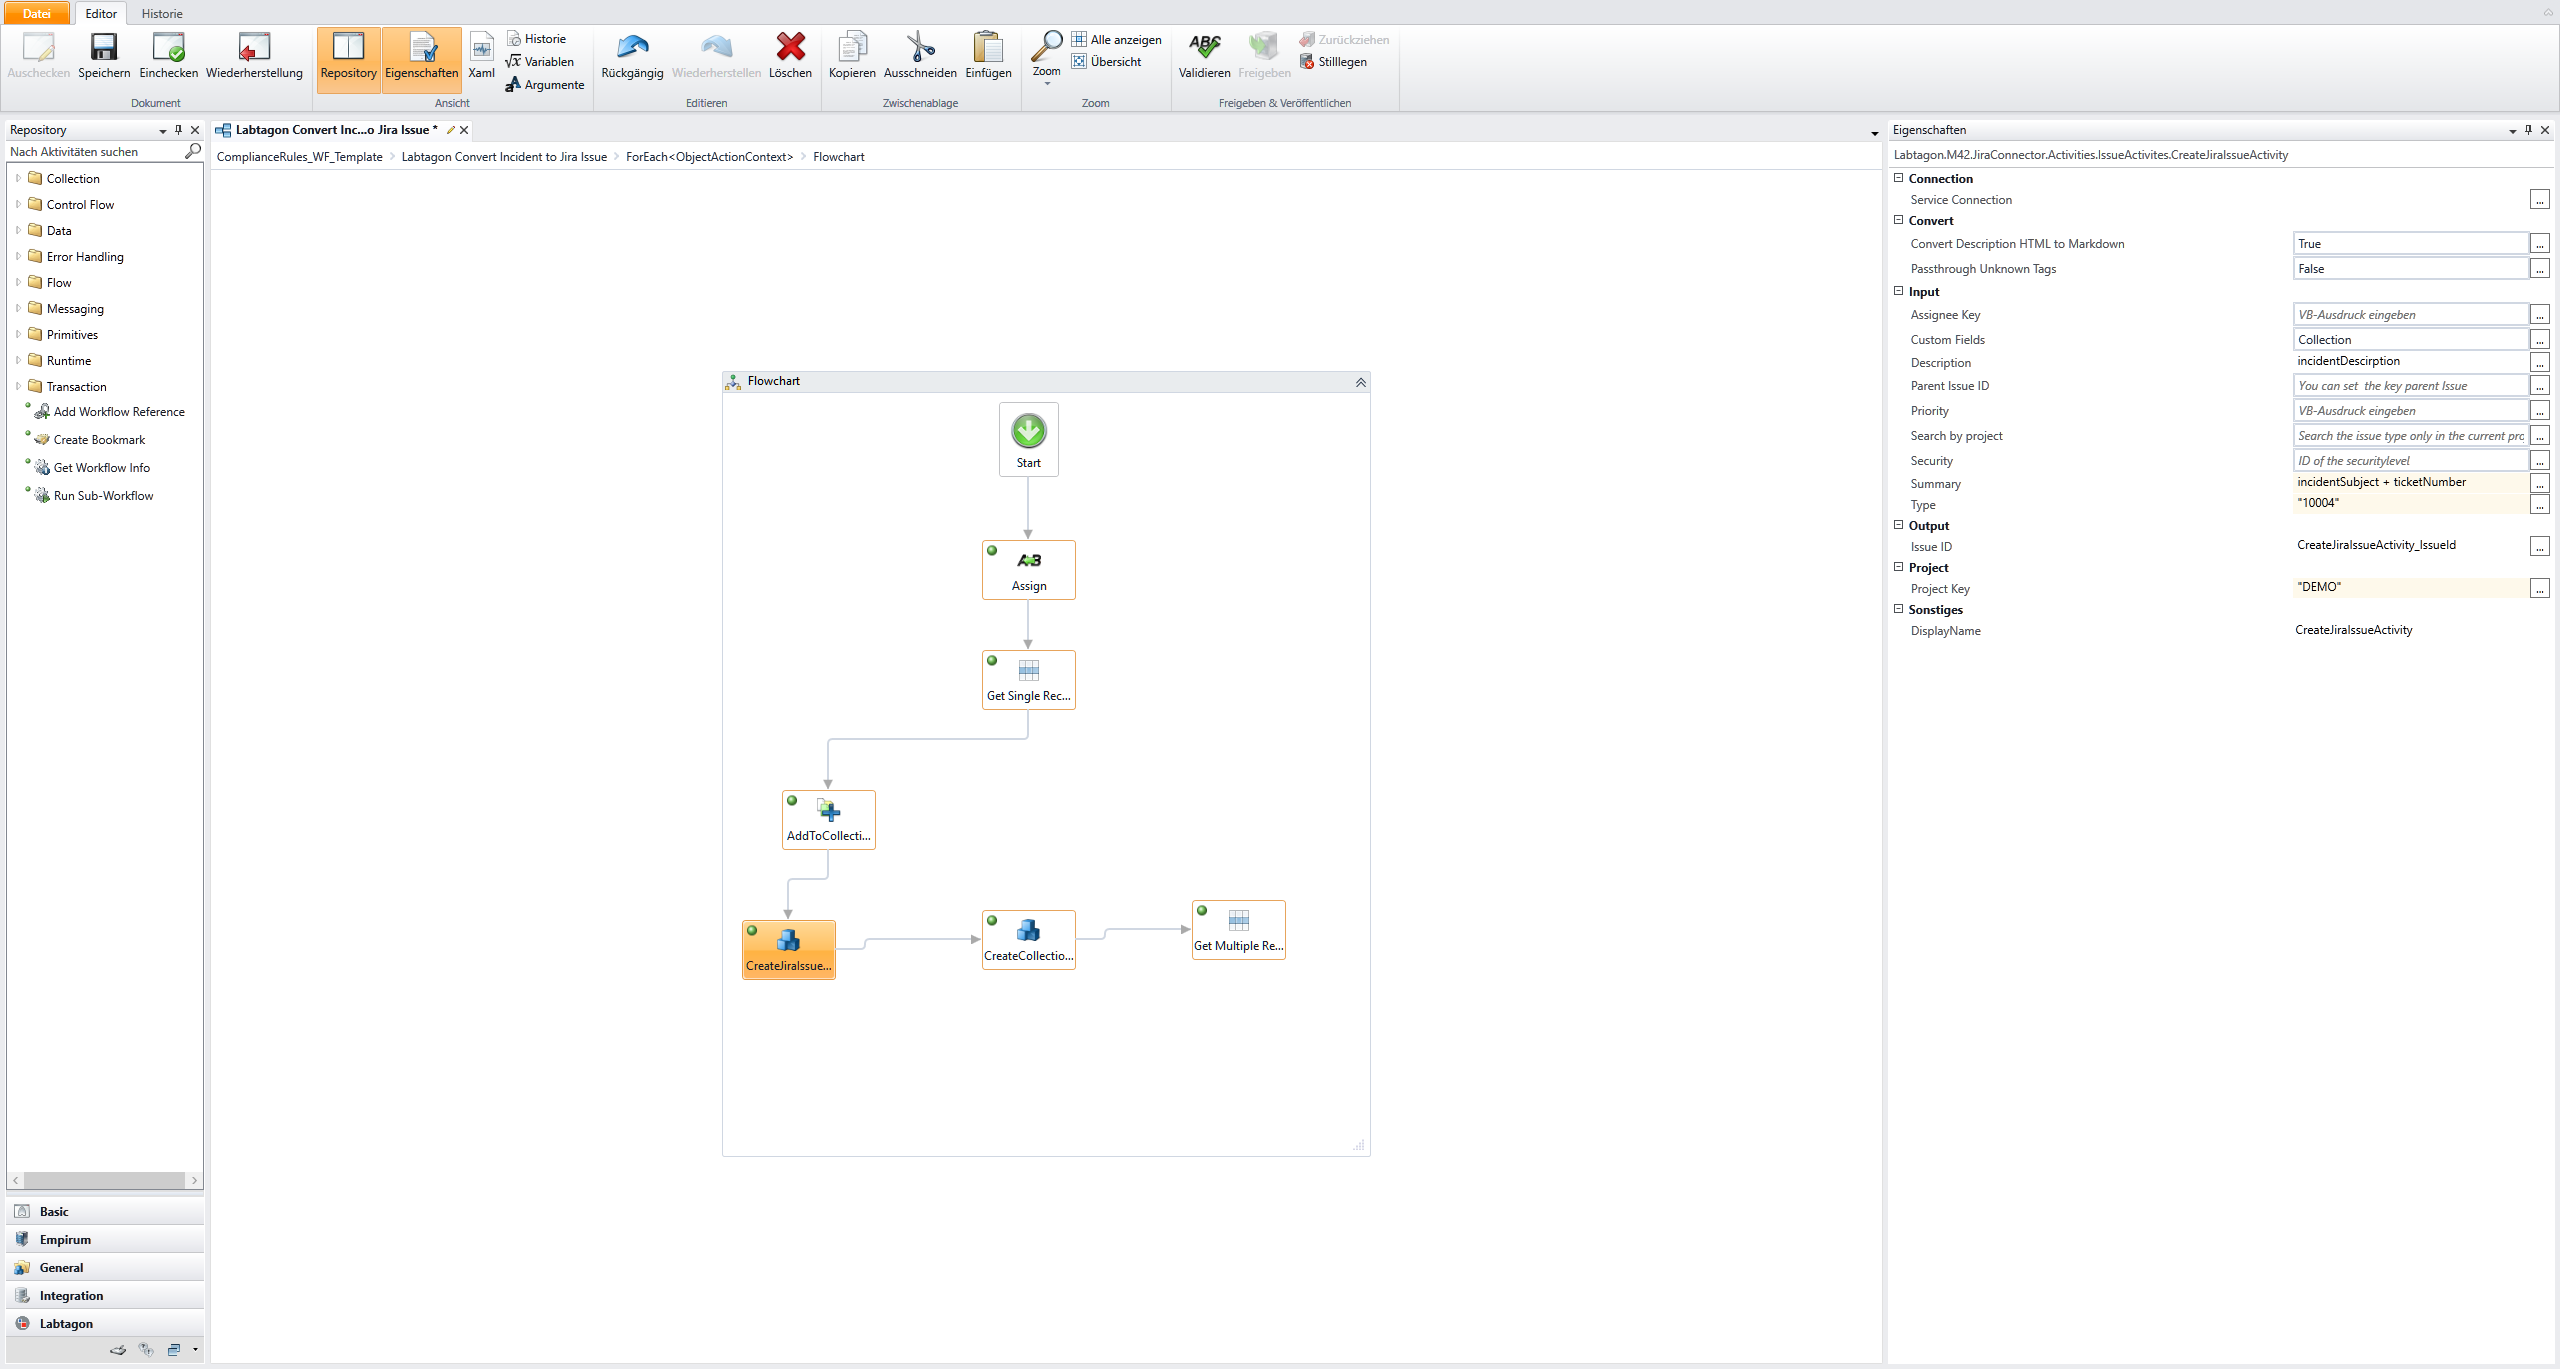The width and height of the screenshot is (2560, 1369).
Task: Click ForEach<ObjectActionContext> breadcrumb link
Action: (x=709, y=157)
